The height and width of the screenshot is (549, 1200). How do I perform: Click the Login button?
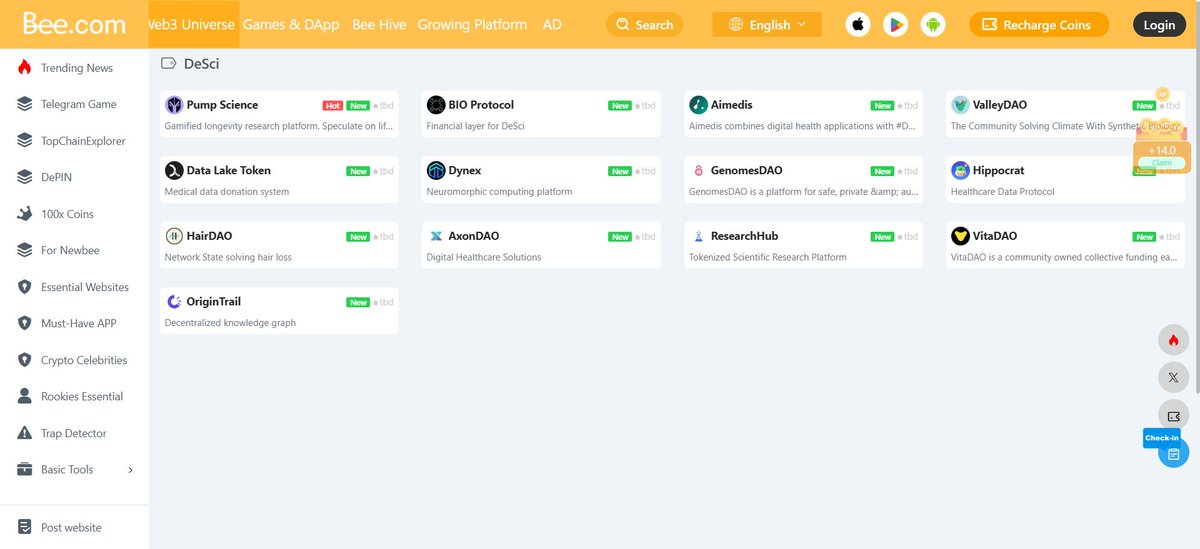click(x=1159, y=24)
